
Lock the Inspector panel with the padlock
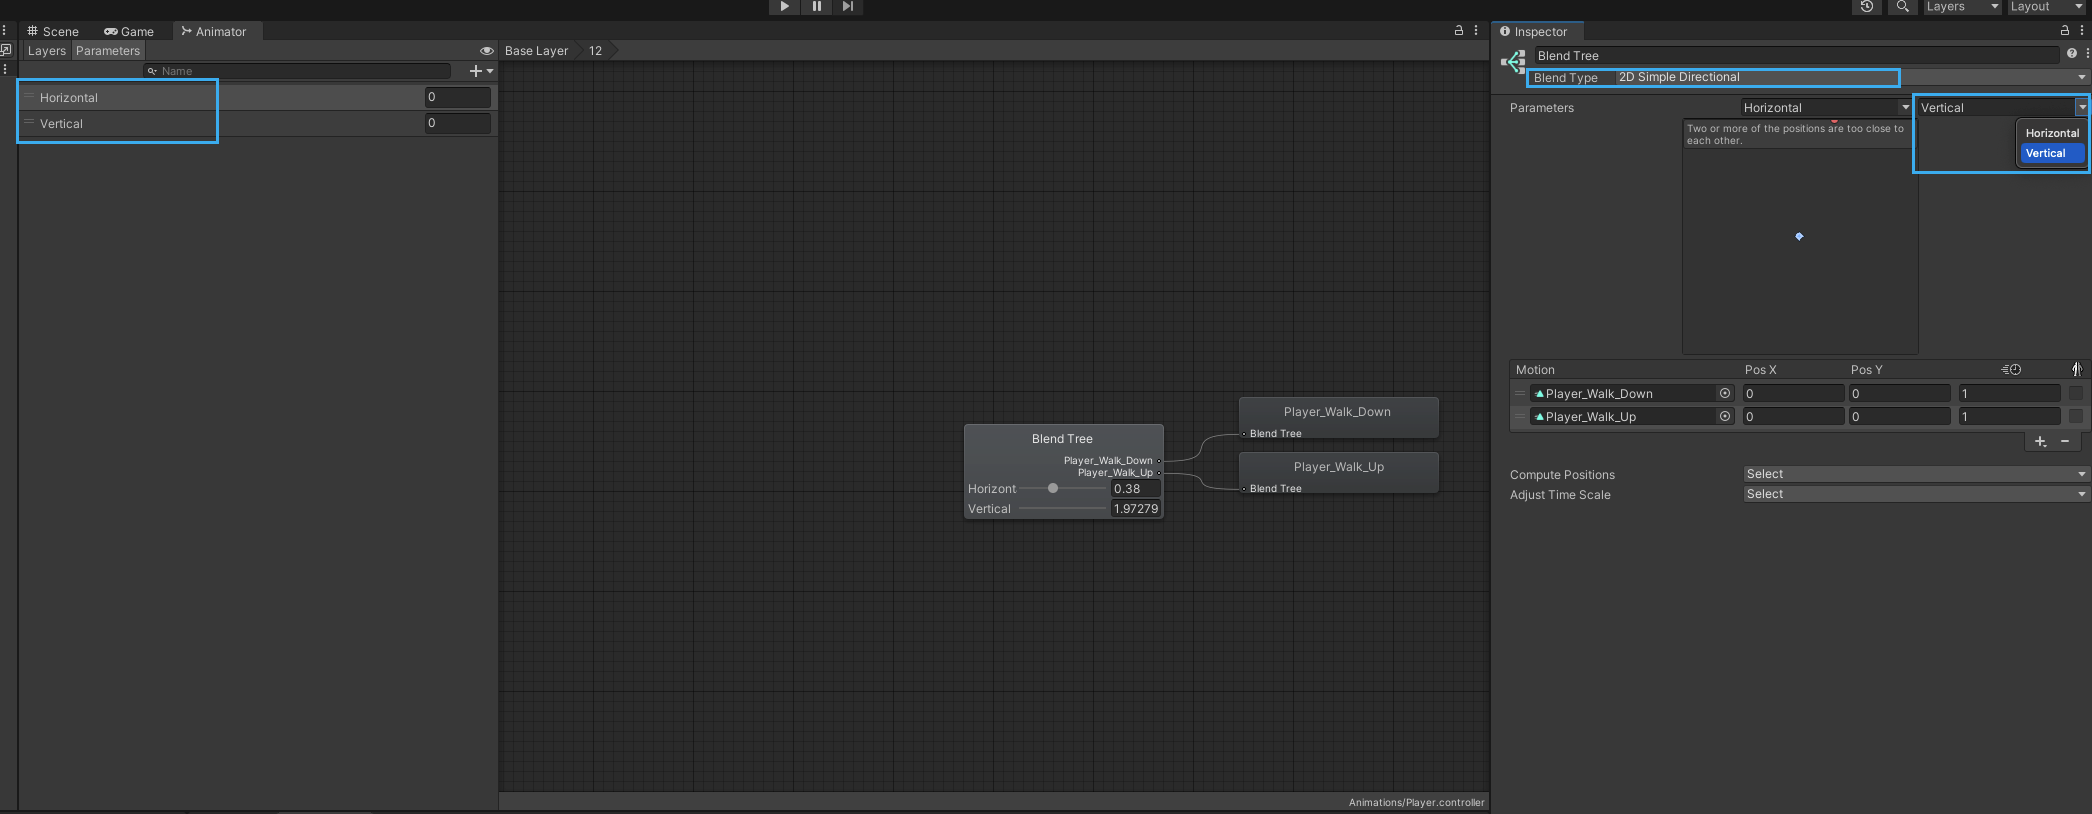tap(2064, 31)
